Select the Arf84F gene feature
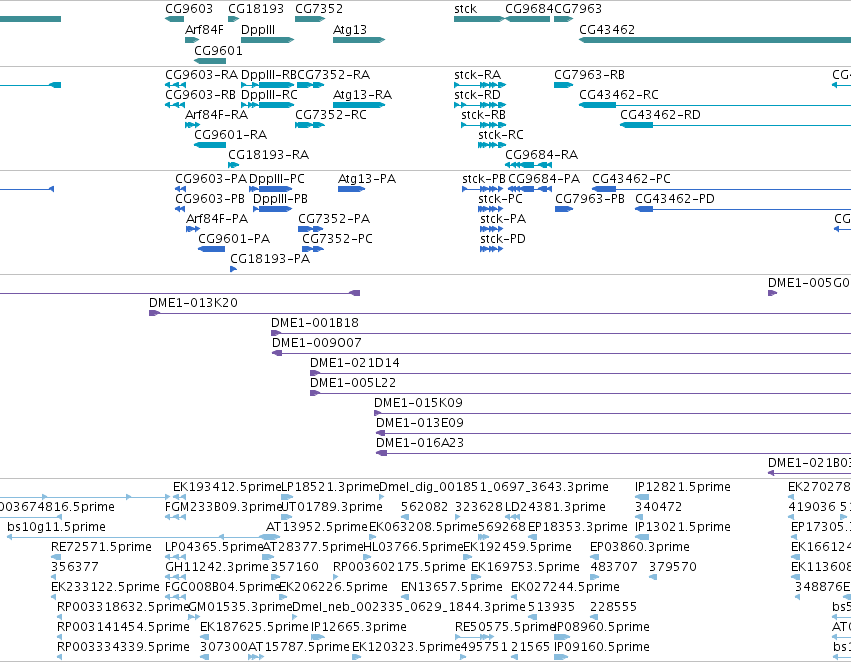851x662 pixels. pos(191,40)
